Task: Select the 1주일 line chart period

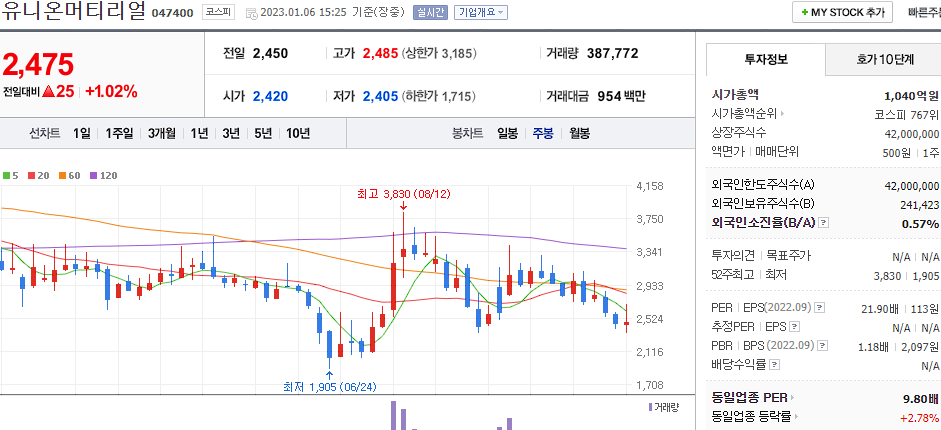Action: 119,133
